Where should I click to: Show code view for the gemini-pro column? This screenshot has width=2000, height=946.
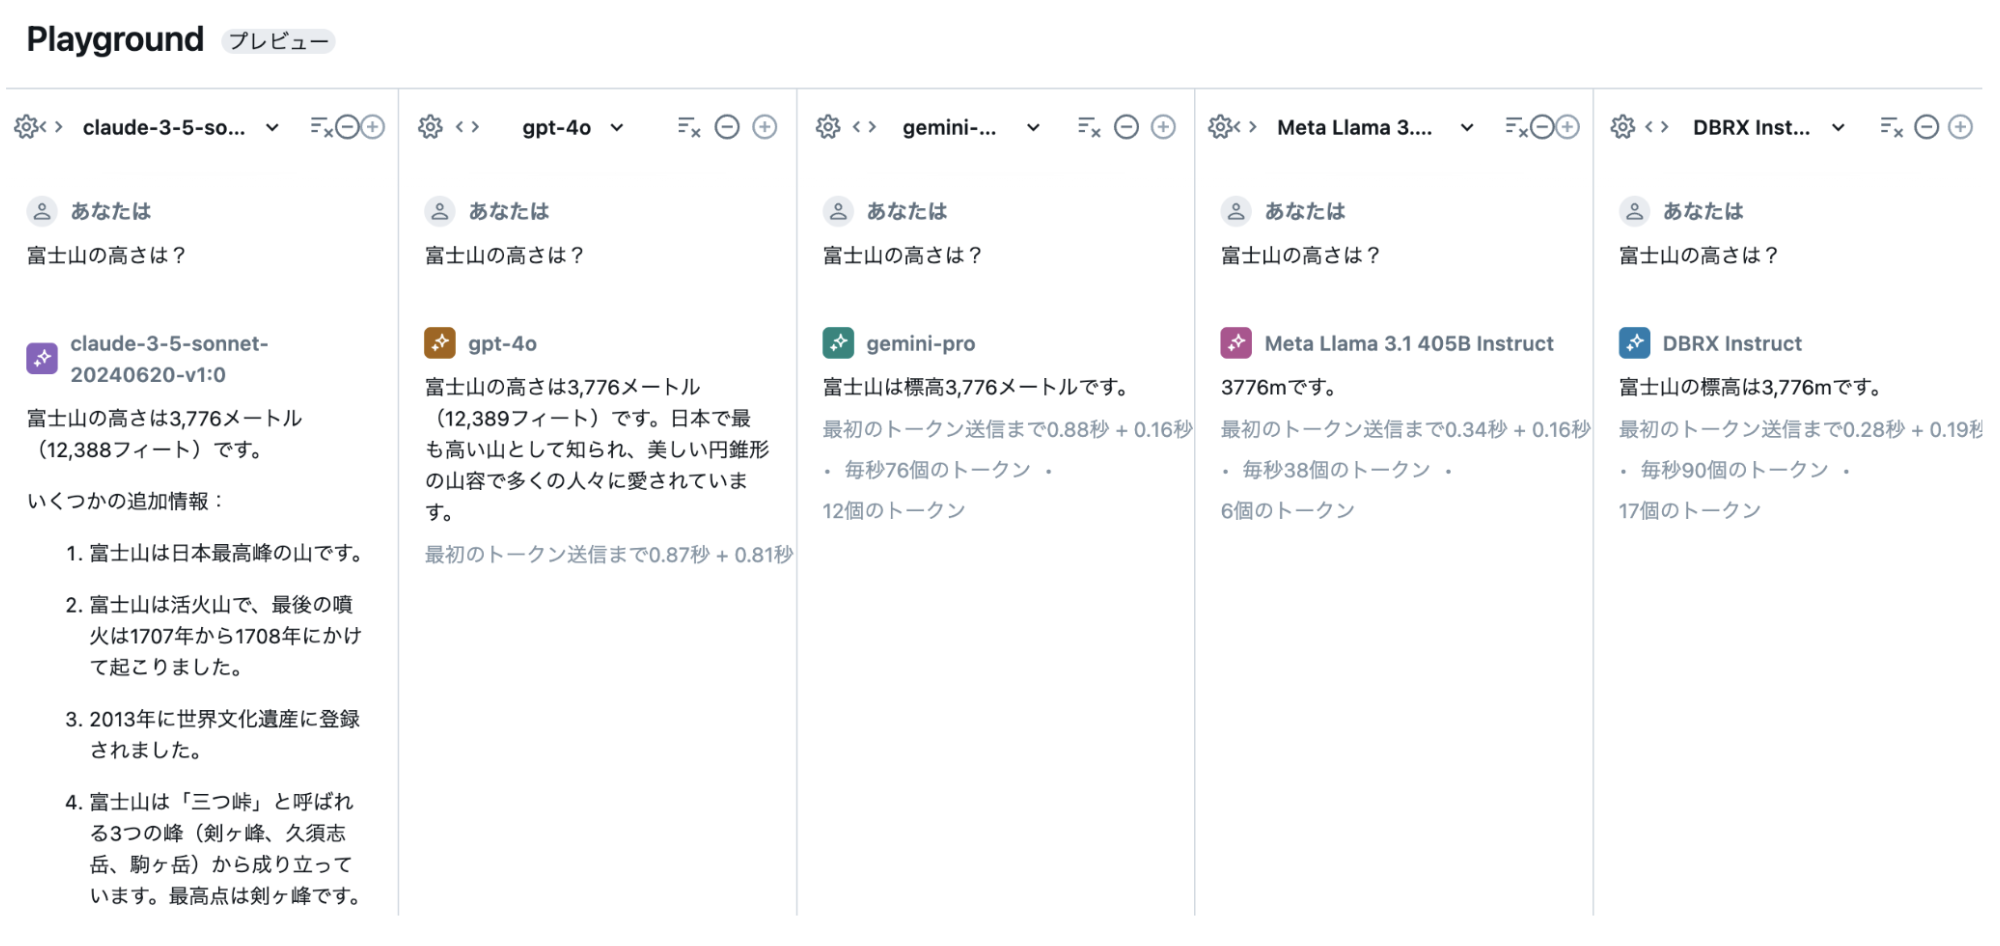tap(864, 127)
